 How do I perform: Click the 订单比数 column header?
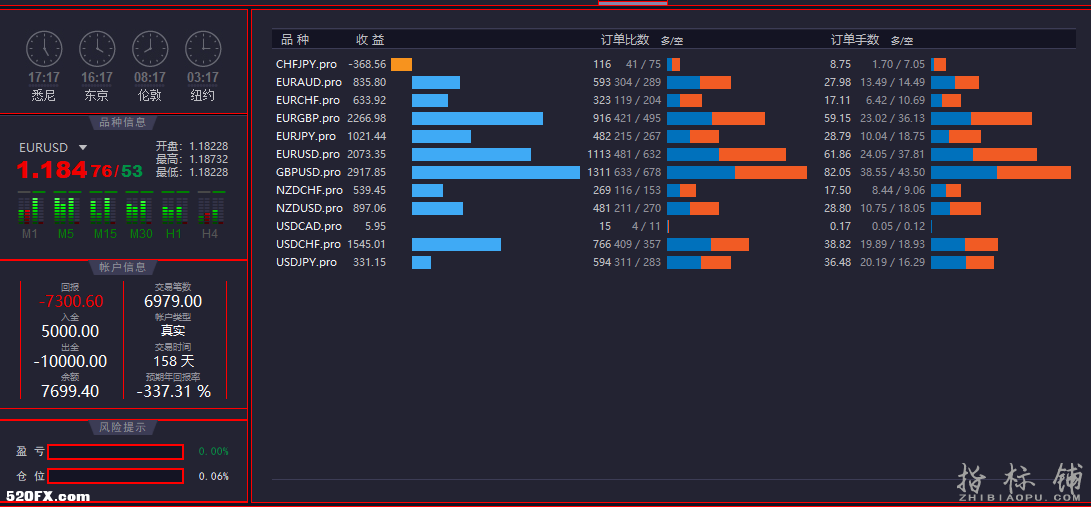[x=625, y=40]
